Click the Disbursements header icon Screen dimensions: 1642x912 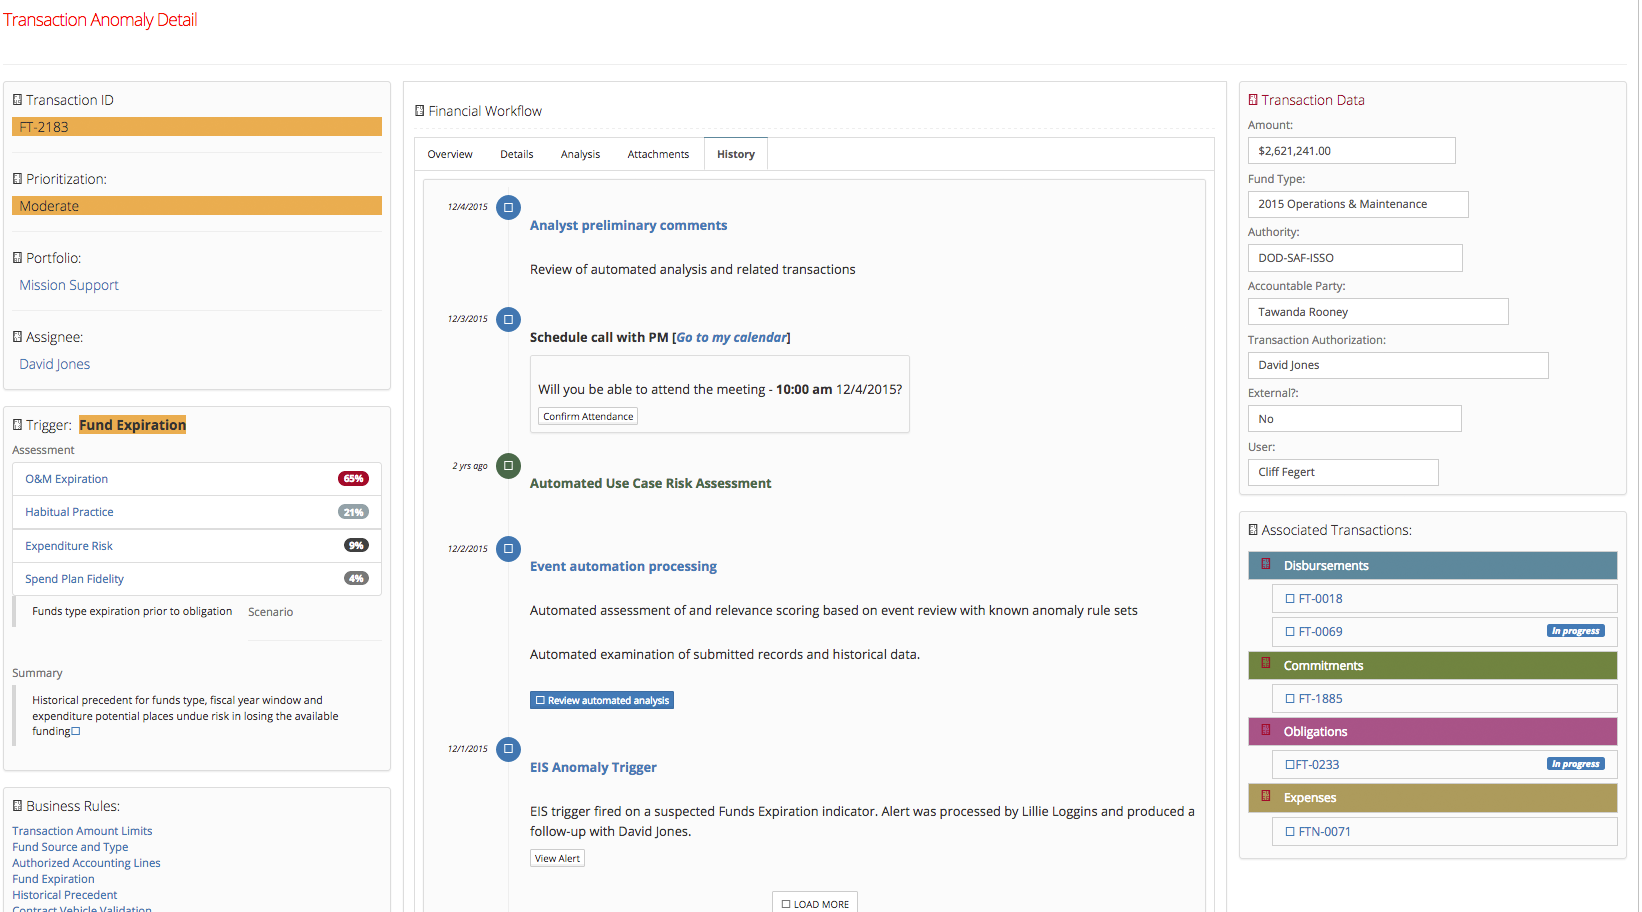click(1266, 564)
